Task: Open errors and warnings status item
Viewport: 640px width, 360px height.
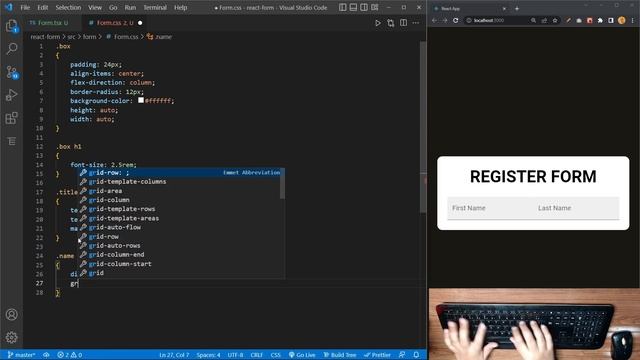Action: coord(69,355)
